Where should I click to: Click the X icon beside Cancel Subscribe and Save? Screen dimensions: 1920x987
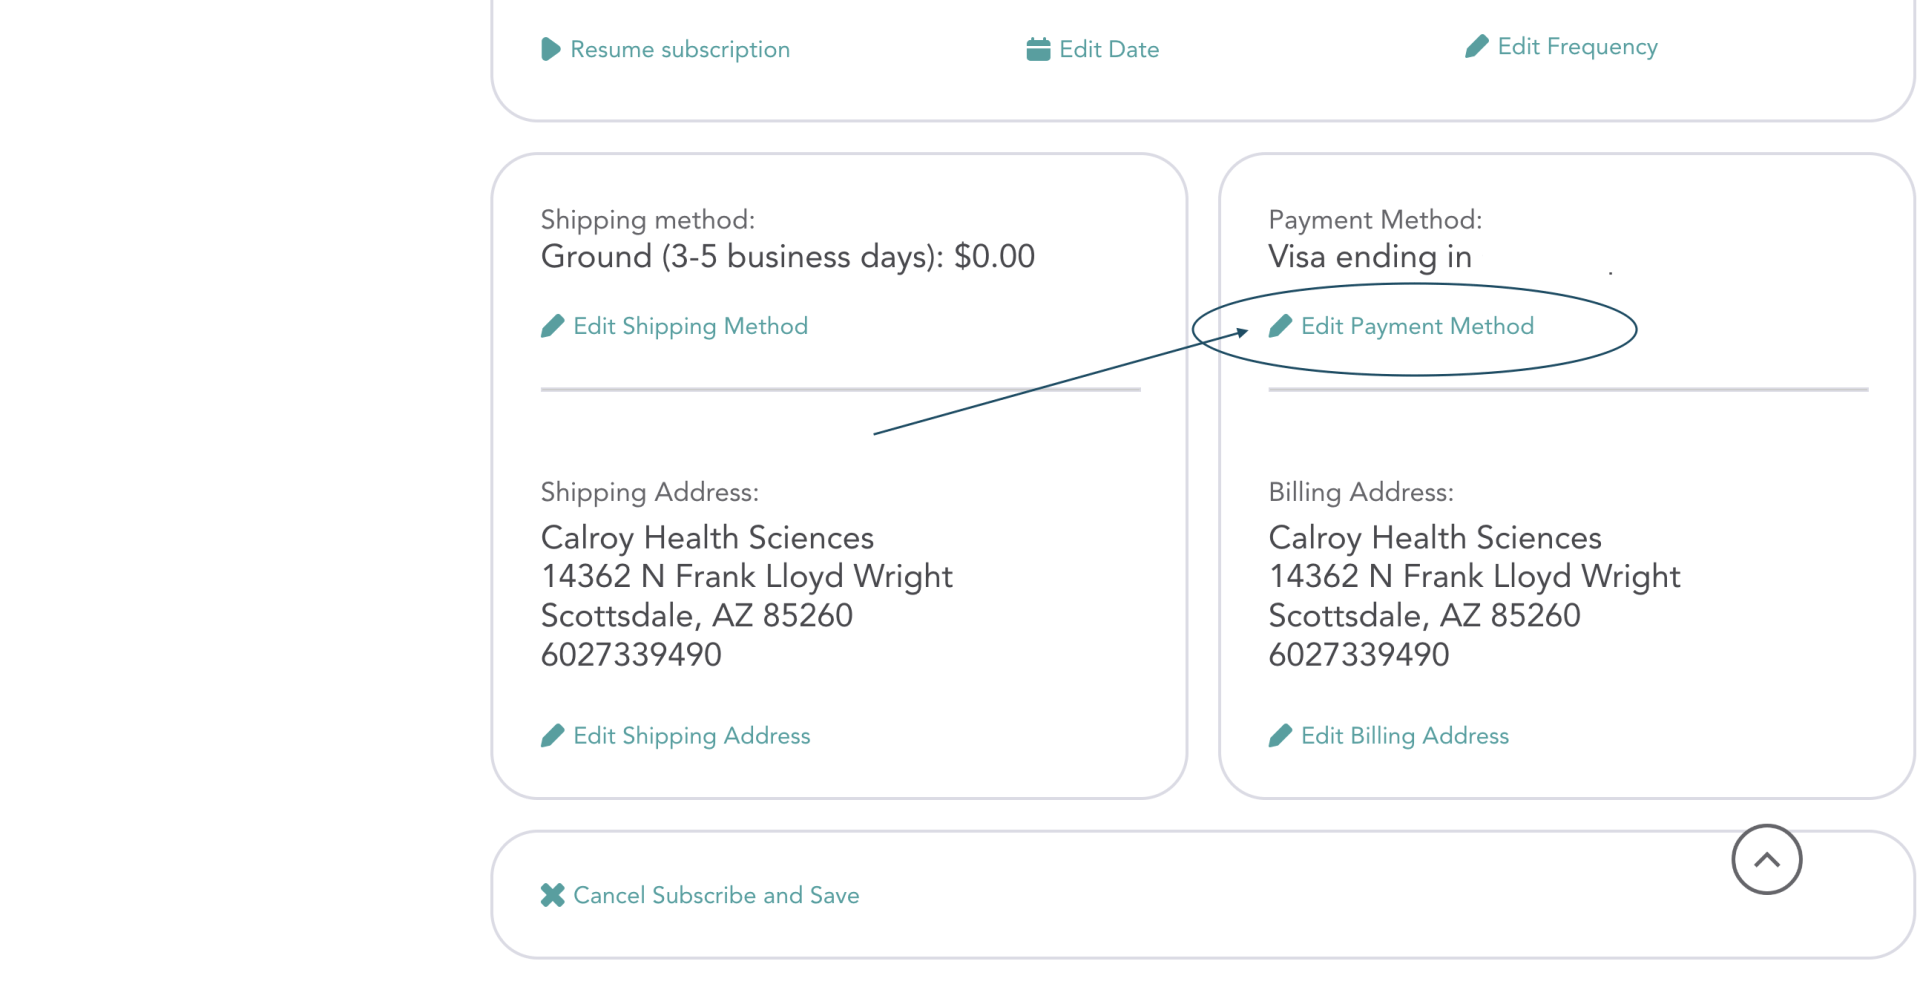(x=552, y=895)
